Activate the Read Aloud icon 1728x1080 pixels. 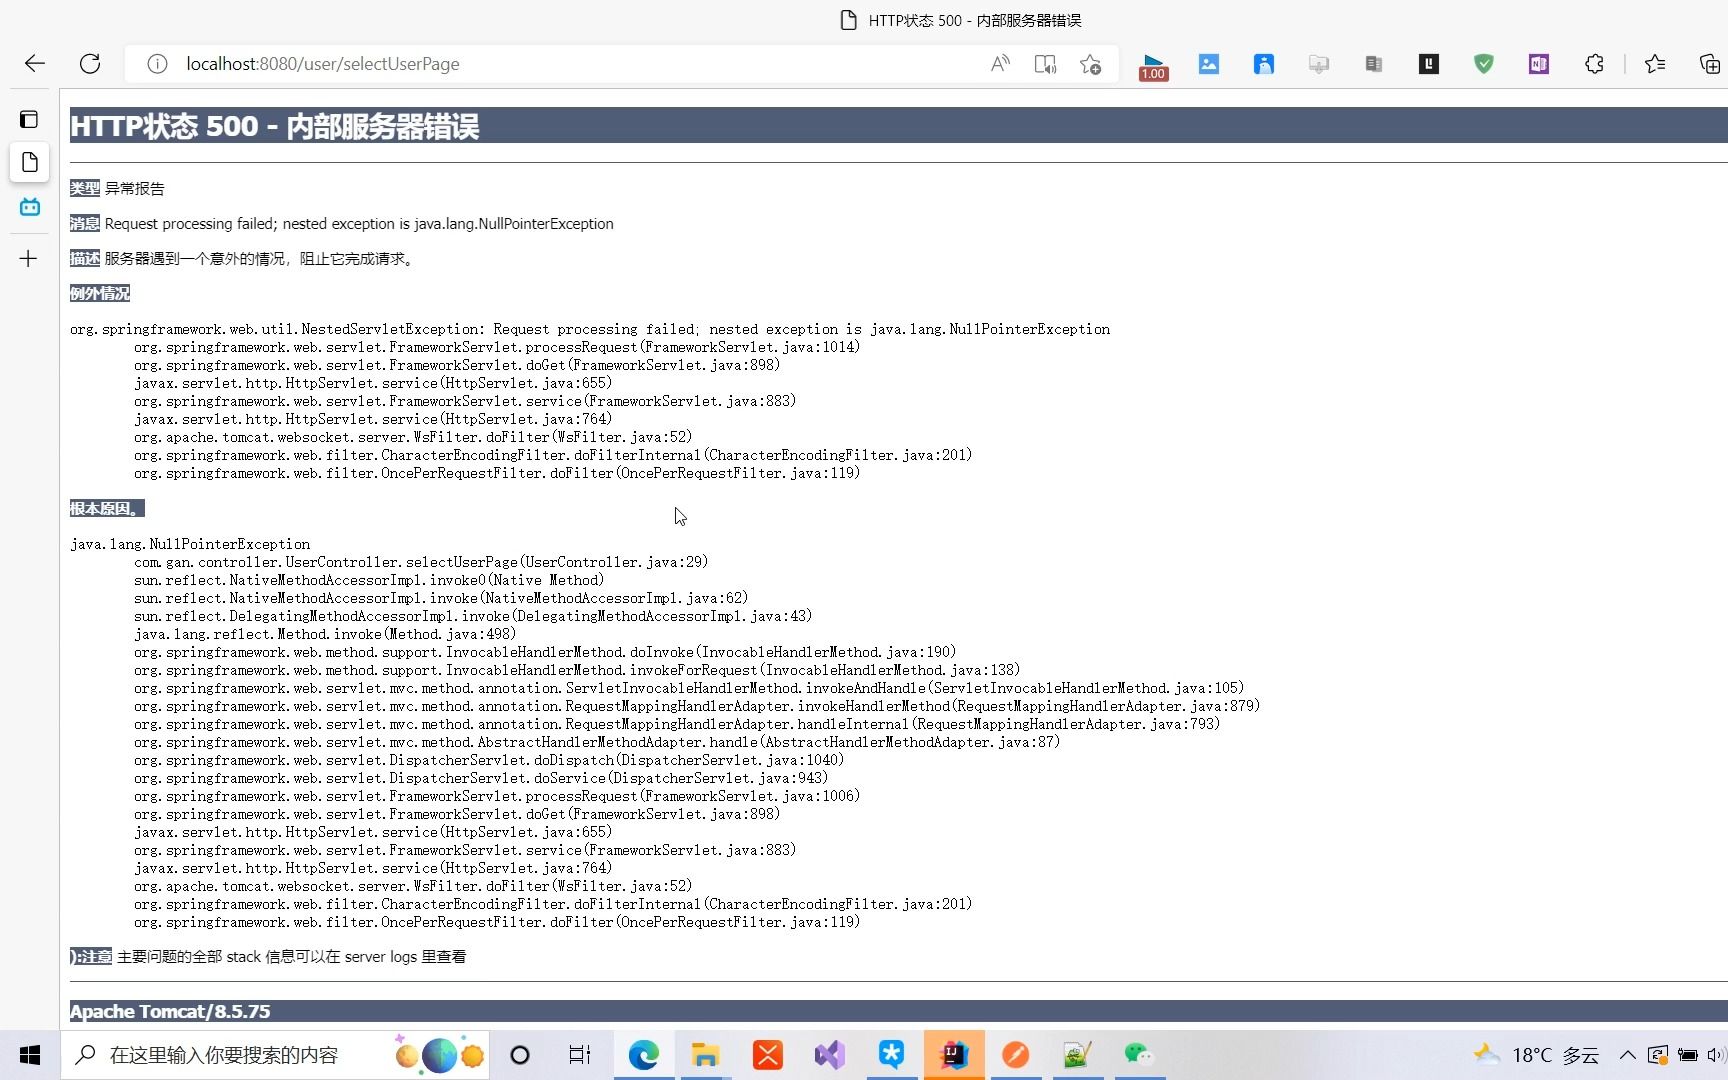[x=1000, y=64]
